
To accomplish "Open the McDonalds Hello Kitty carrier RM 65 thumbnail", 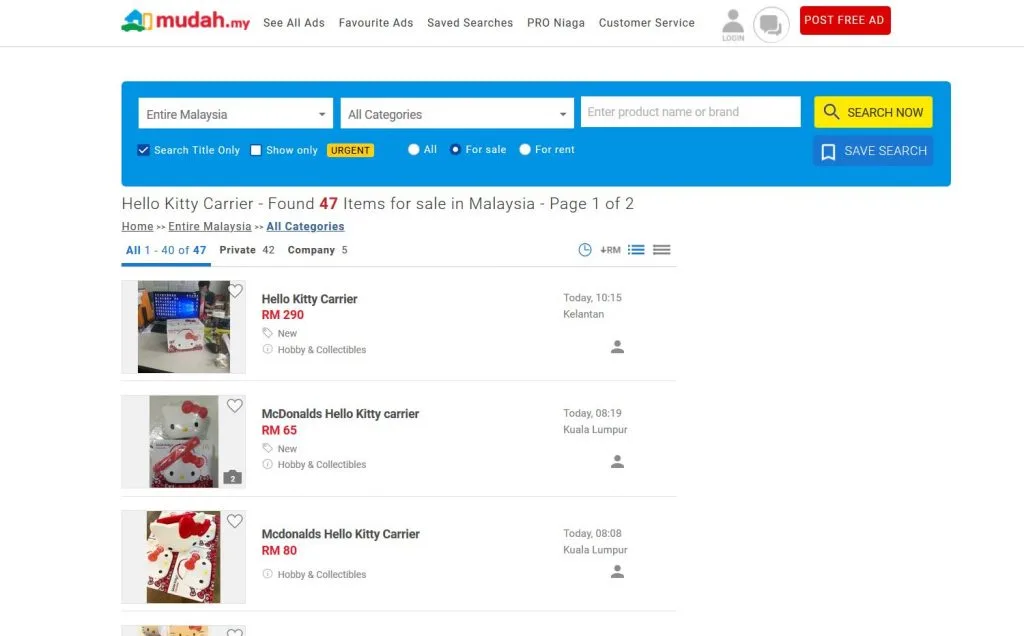I will coord(184,442).
